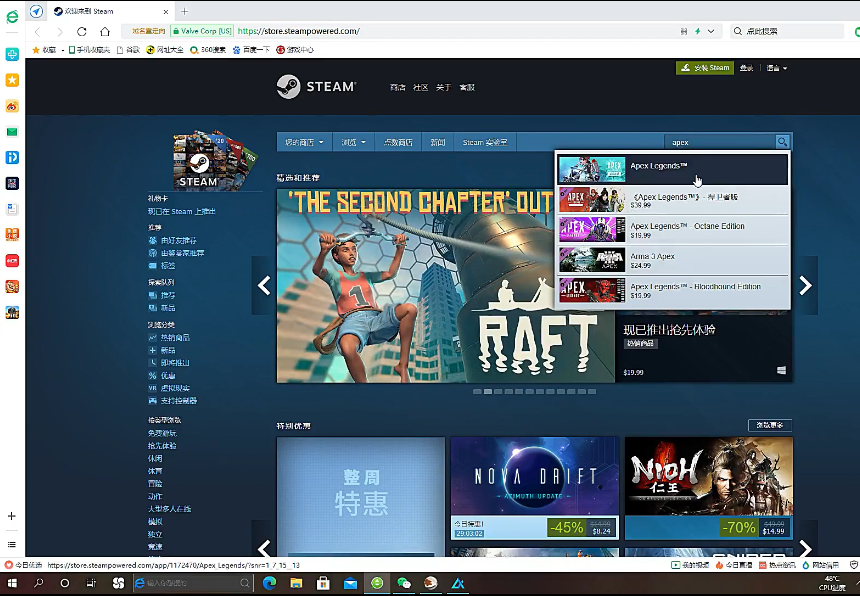Open the 关于 header link

(x=443, y=87)
